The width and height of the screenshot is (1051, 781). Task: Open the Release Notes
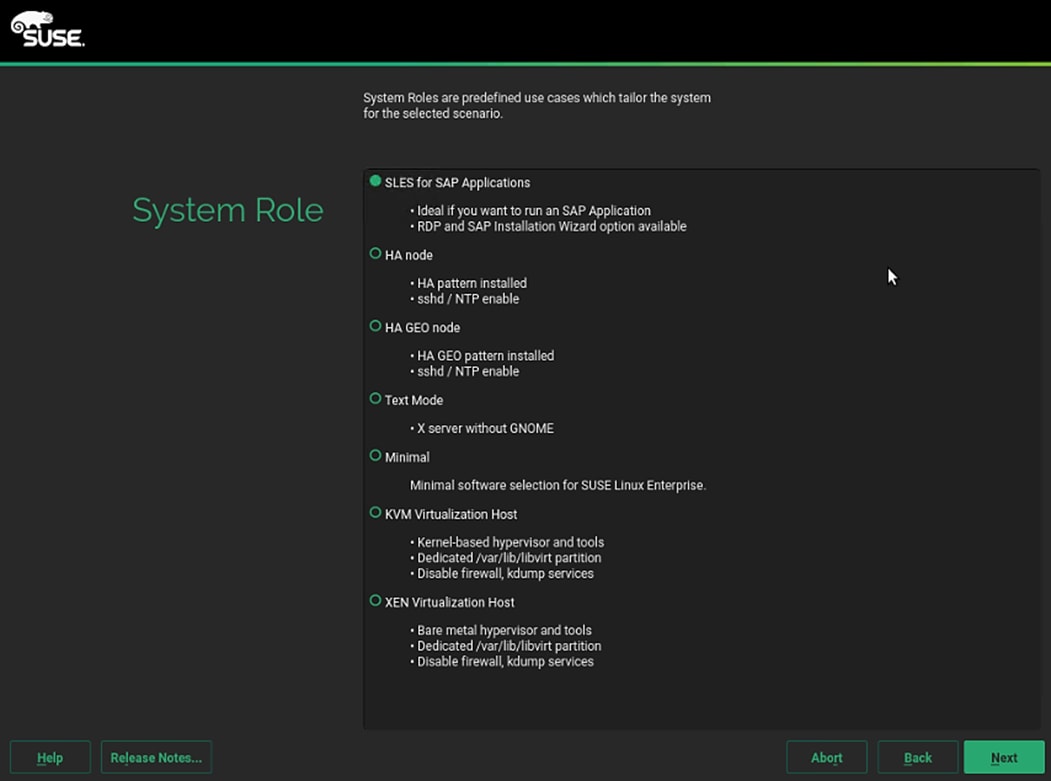156,757
